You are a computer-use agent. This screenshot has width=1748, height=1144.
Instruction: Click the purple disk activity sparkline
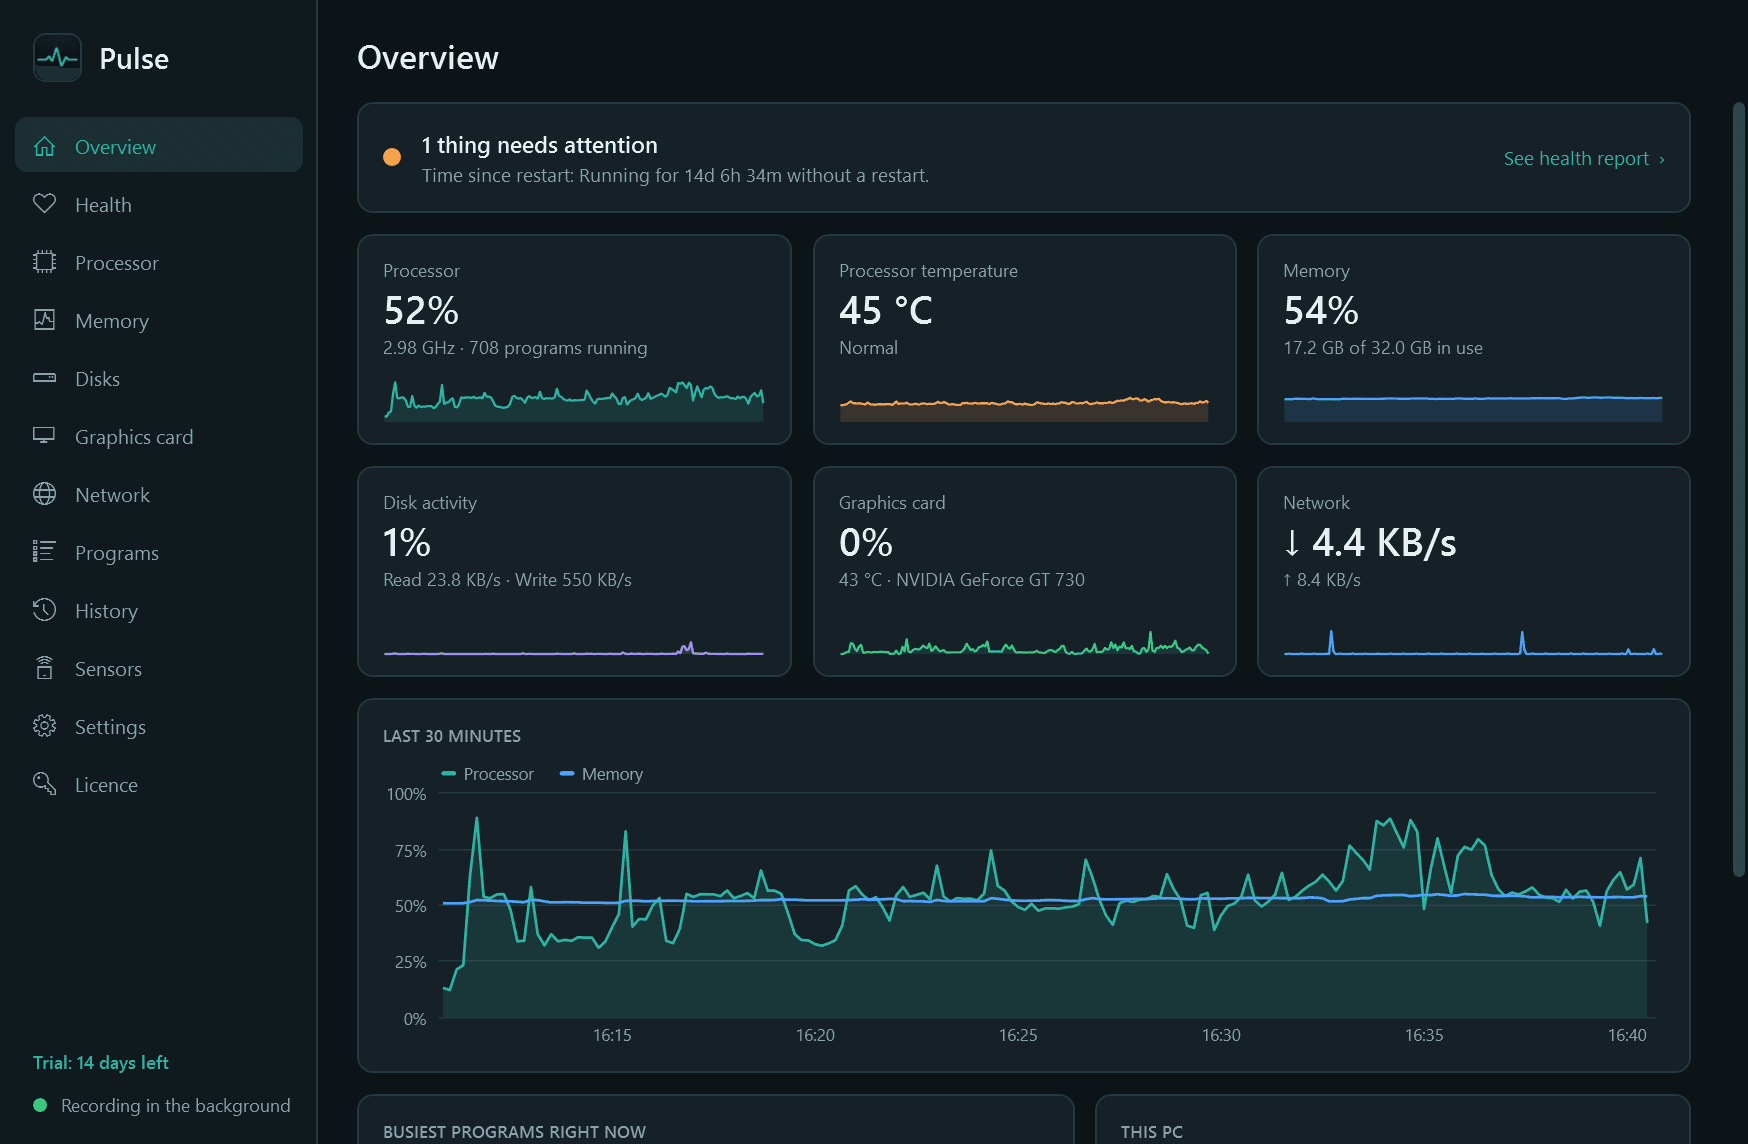pos(574,648)
